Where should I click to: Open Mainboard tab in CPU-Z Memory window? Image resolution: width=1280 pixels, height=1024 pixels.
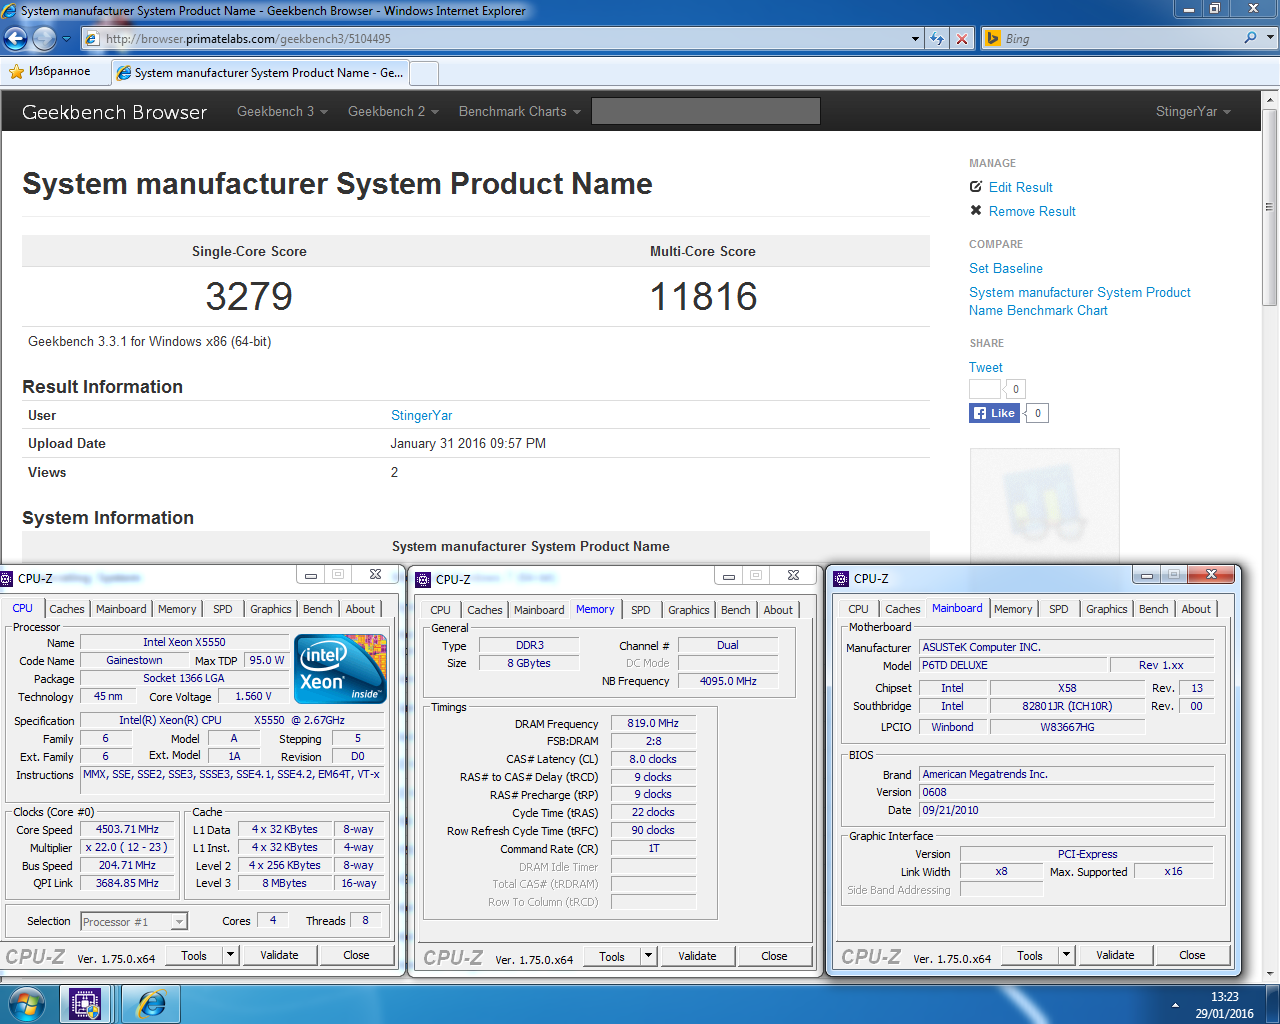(x=539, y=610)
